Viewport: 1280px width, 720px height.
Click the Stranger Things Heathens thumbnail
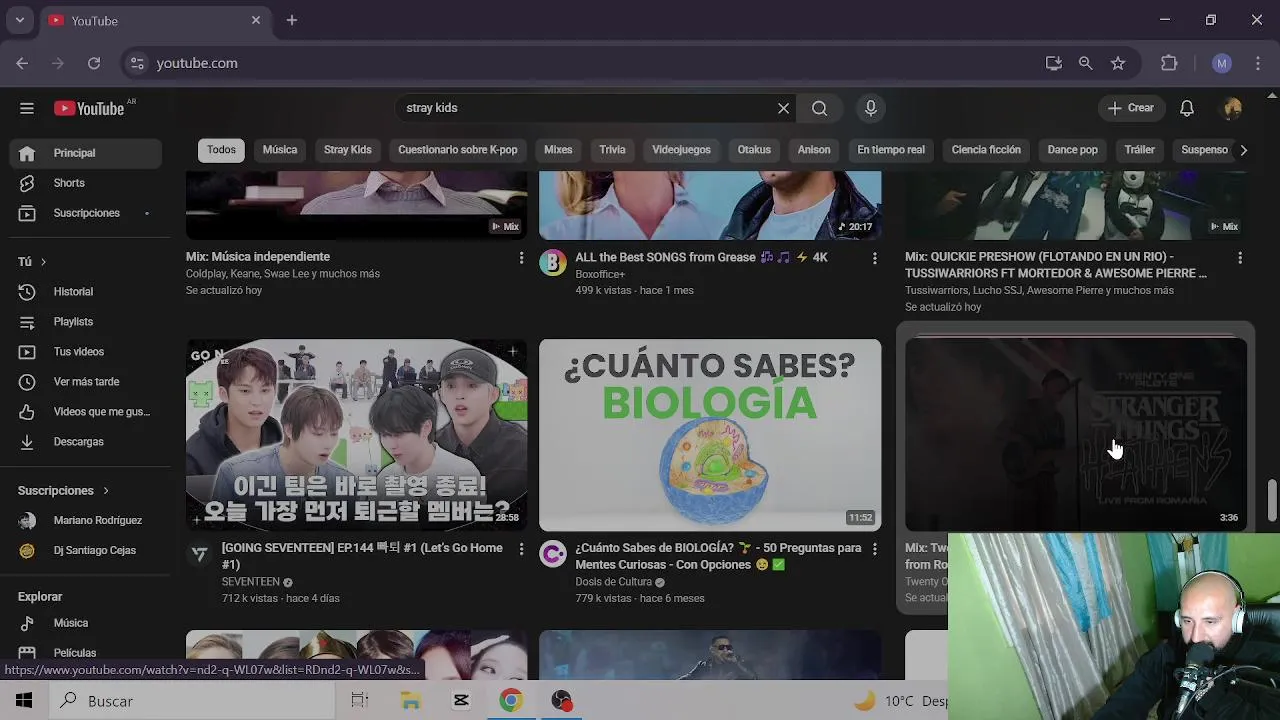tap(1076, 435)
